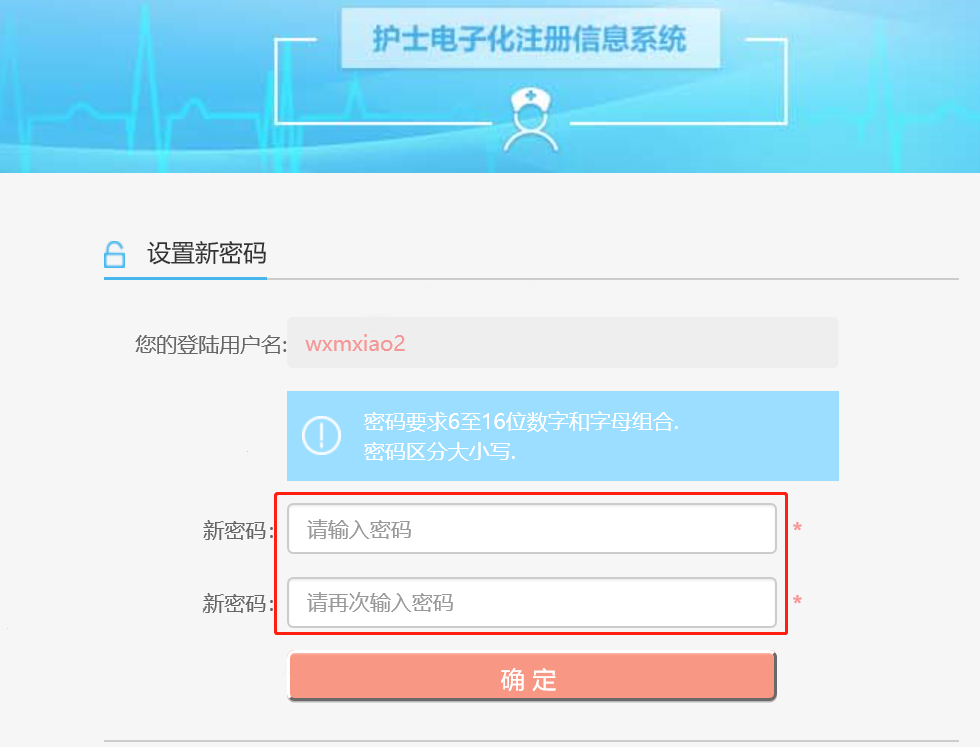Click the username field showing wxmxiao2

[x=562, y=344]
